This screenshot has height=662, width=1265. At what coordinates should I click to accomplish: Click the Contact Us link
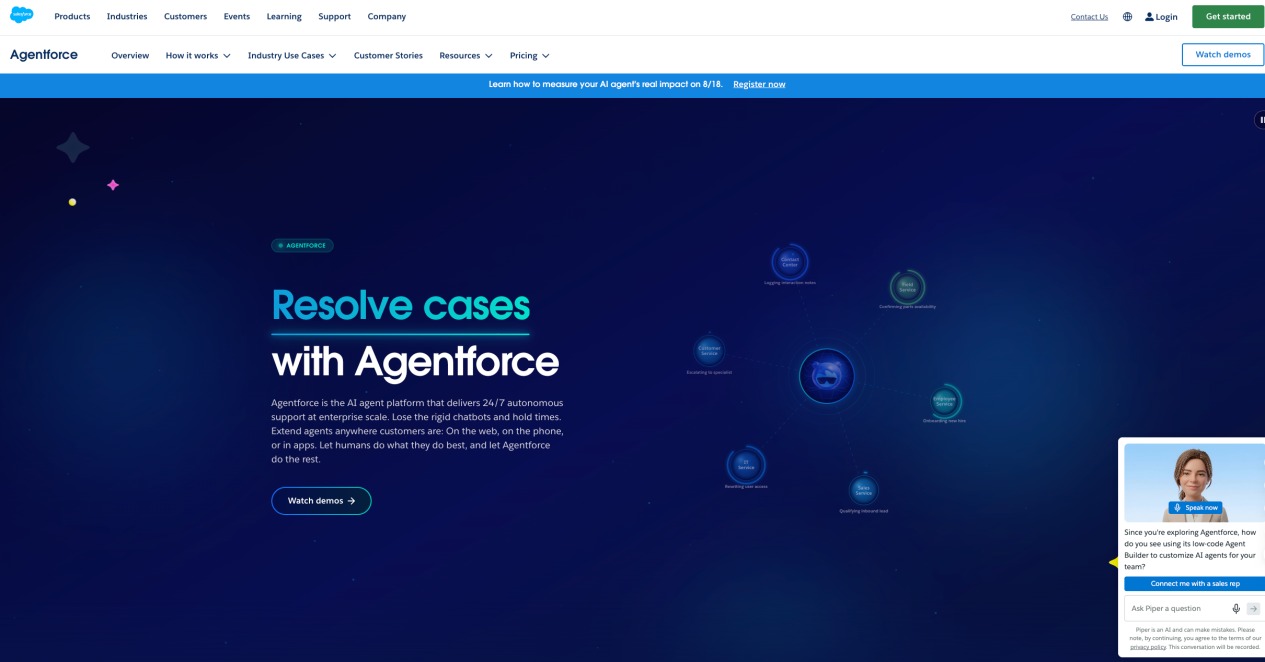tap(1089, 17)
